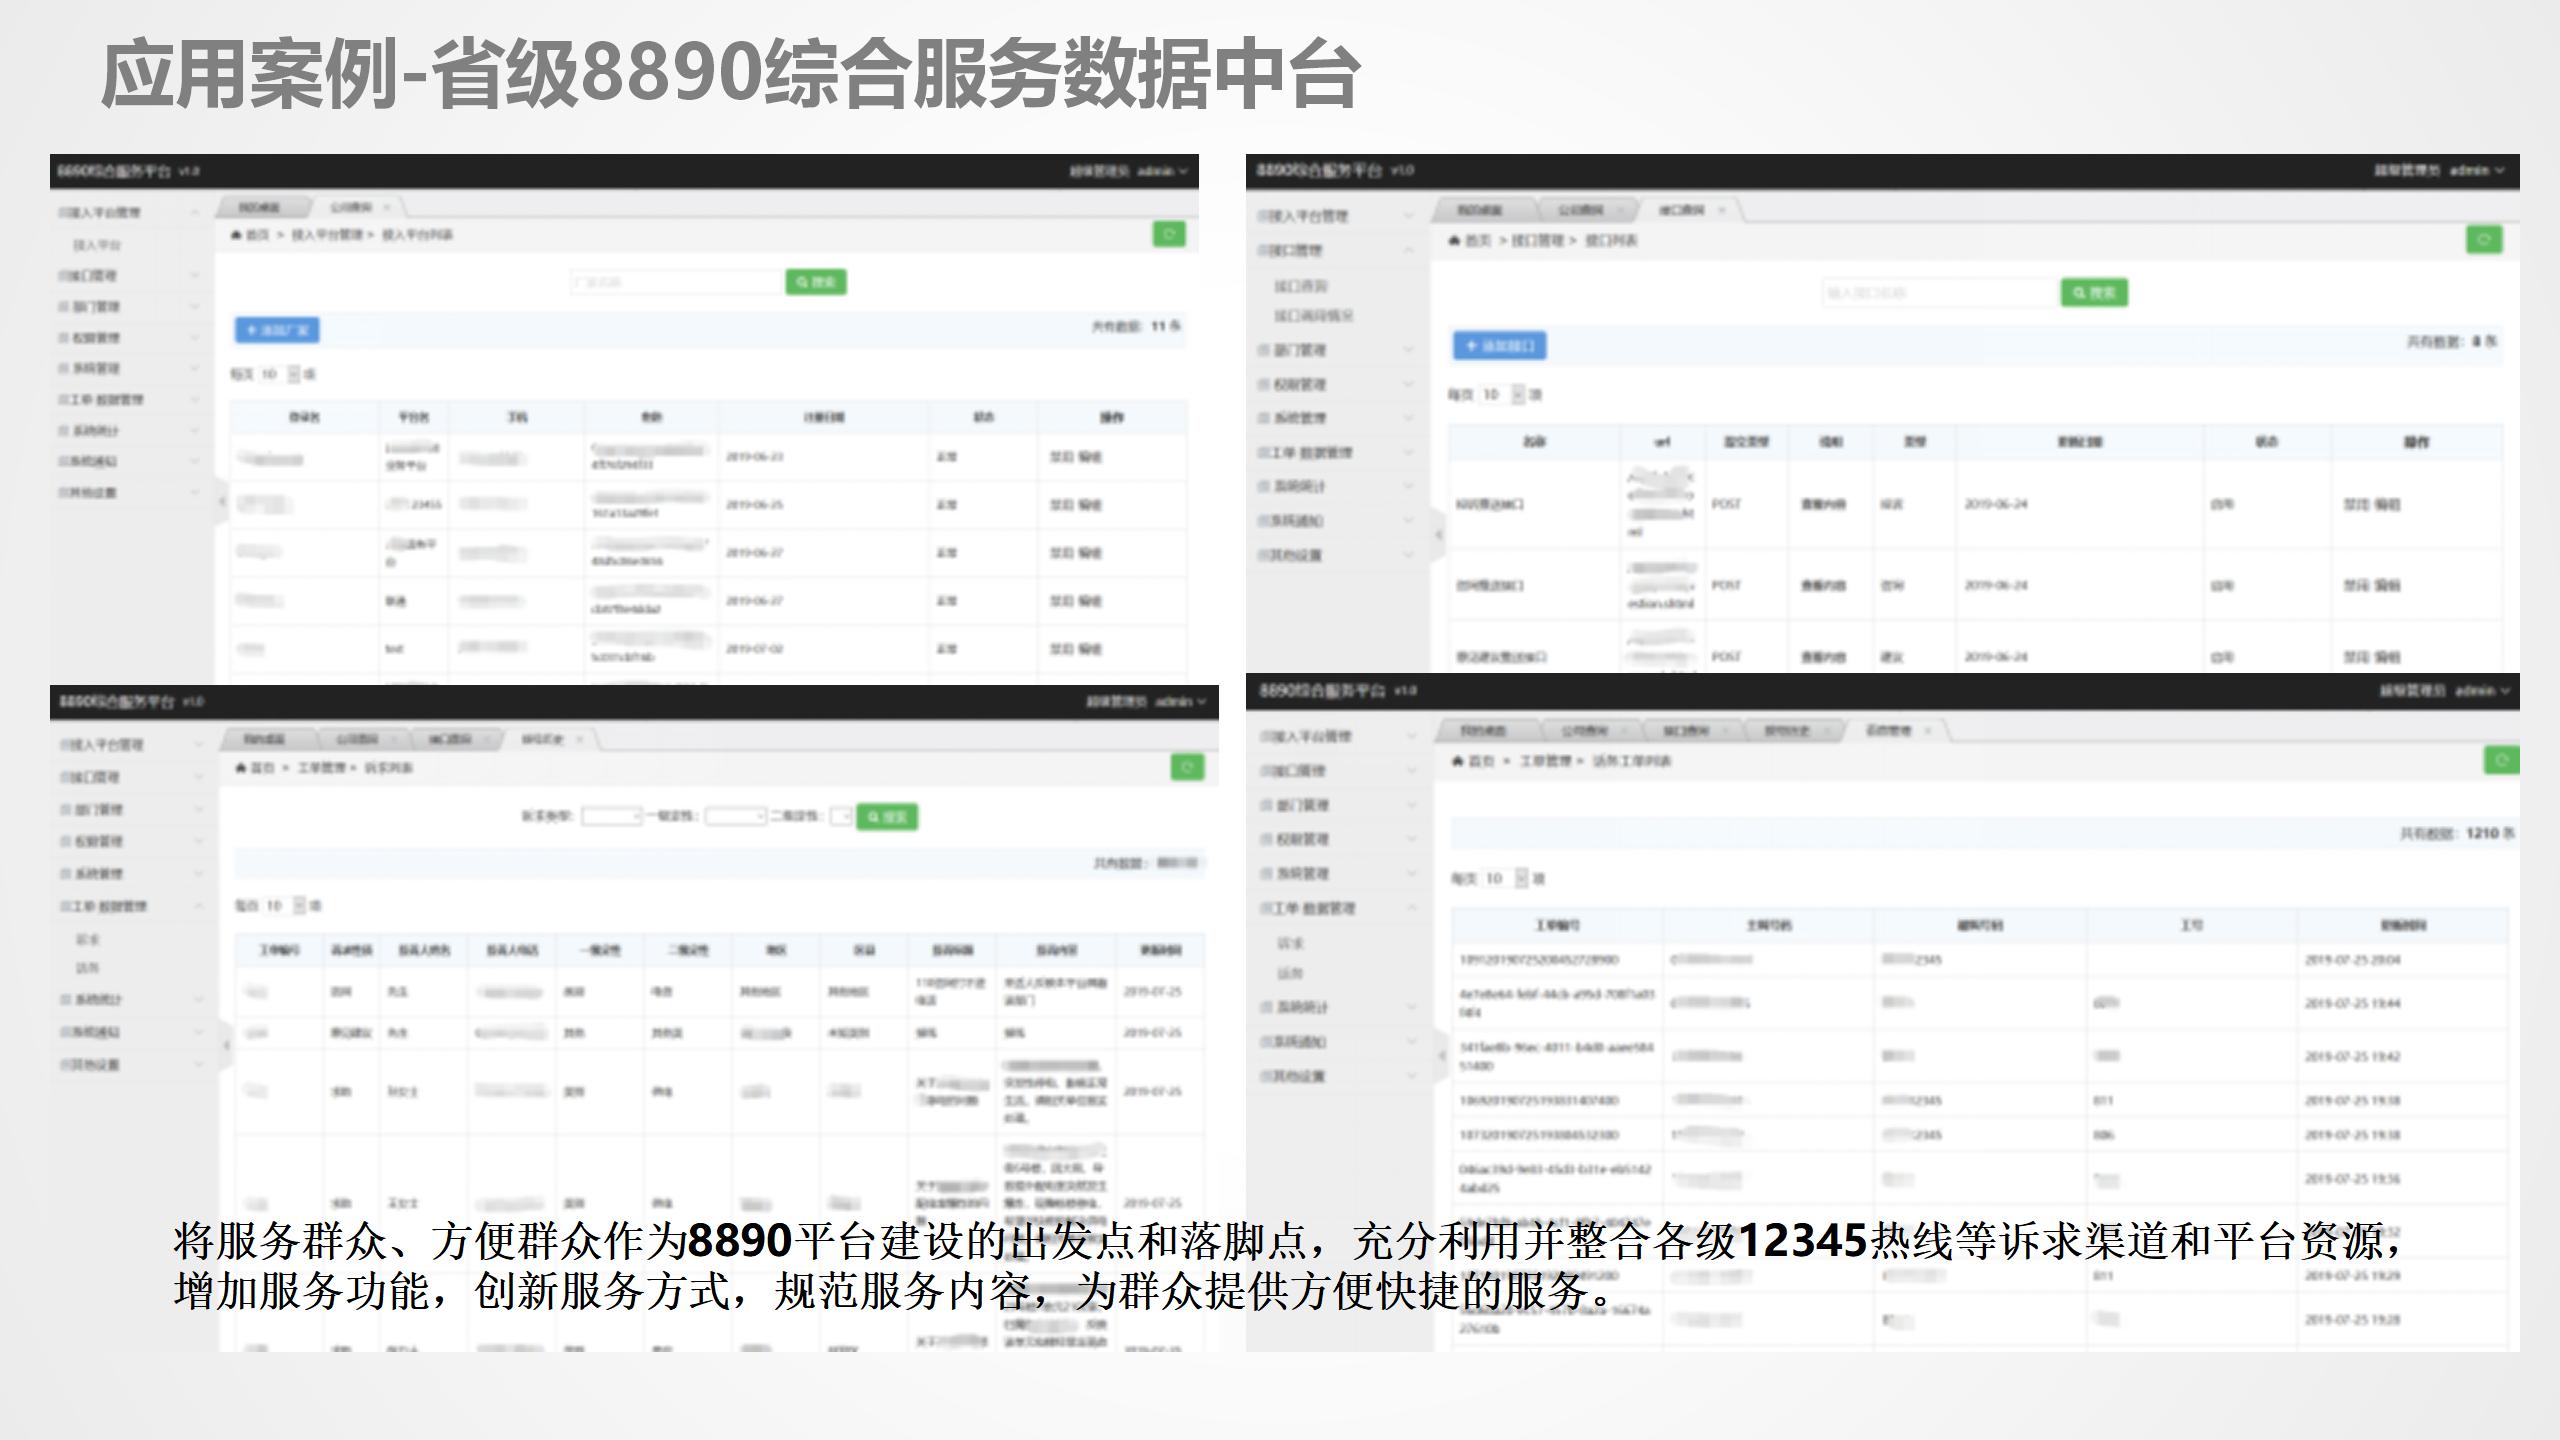Click the home icon in the 诉求列表 breadcrumb

pos(240,768)
